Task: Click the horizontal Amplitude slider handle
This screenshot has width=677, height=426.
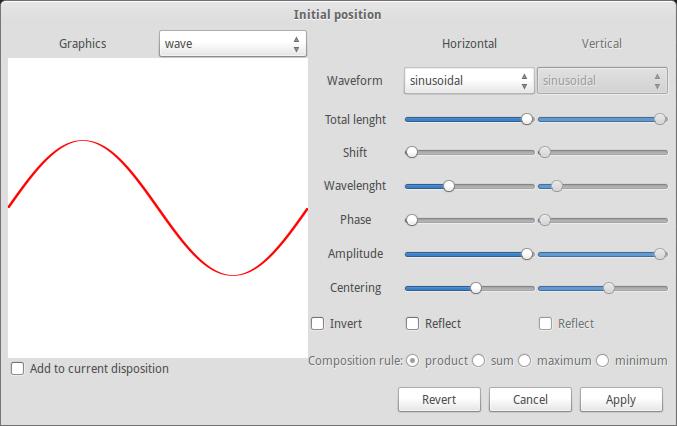Action: (527, 254)
